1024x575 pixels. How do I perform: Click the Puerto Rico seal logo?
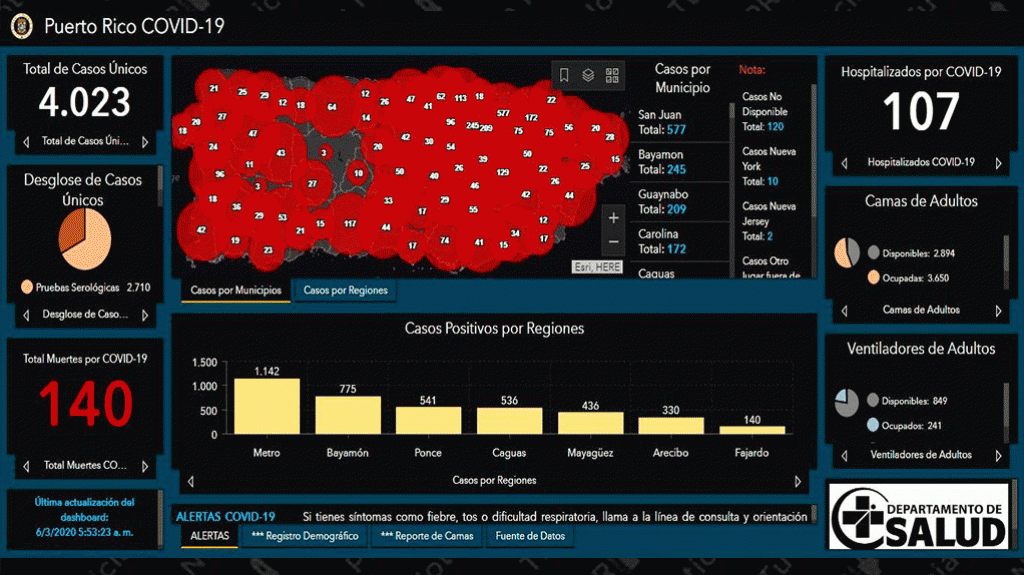pyautogui.click(x=21, y=25)
